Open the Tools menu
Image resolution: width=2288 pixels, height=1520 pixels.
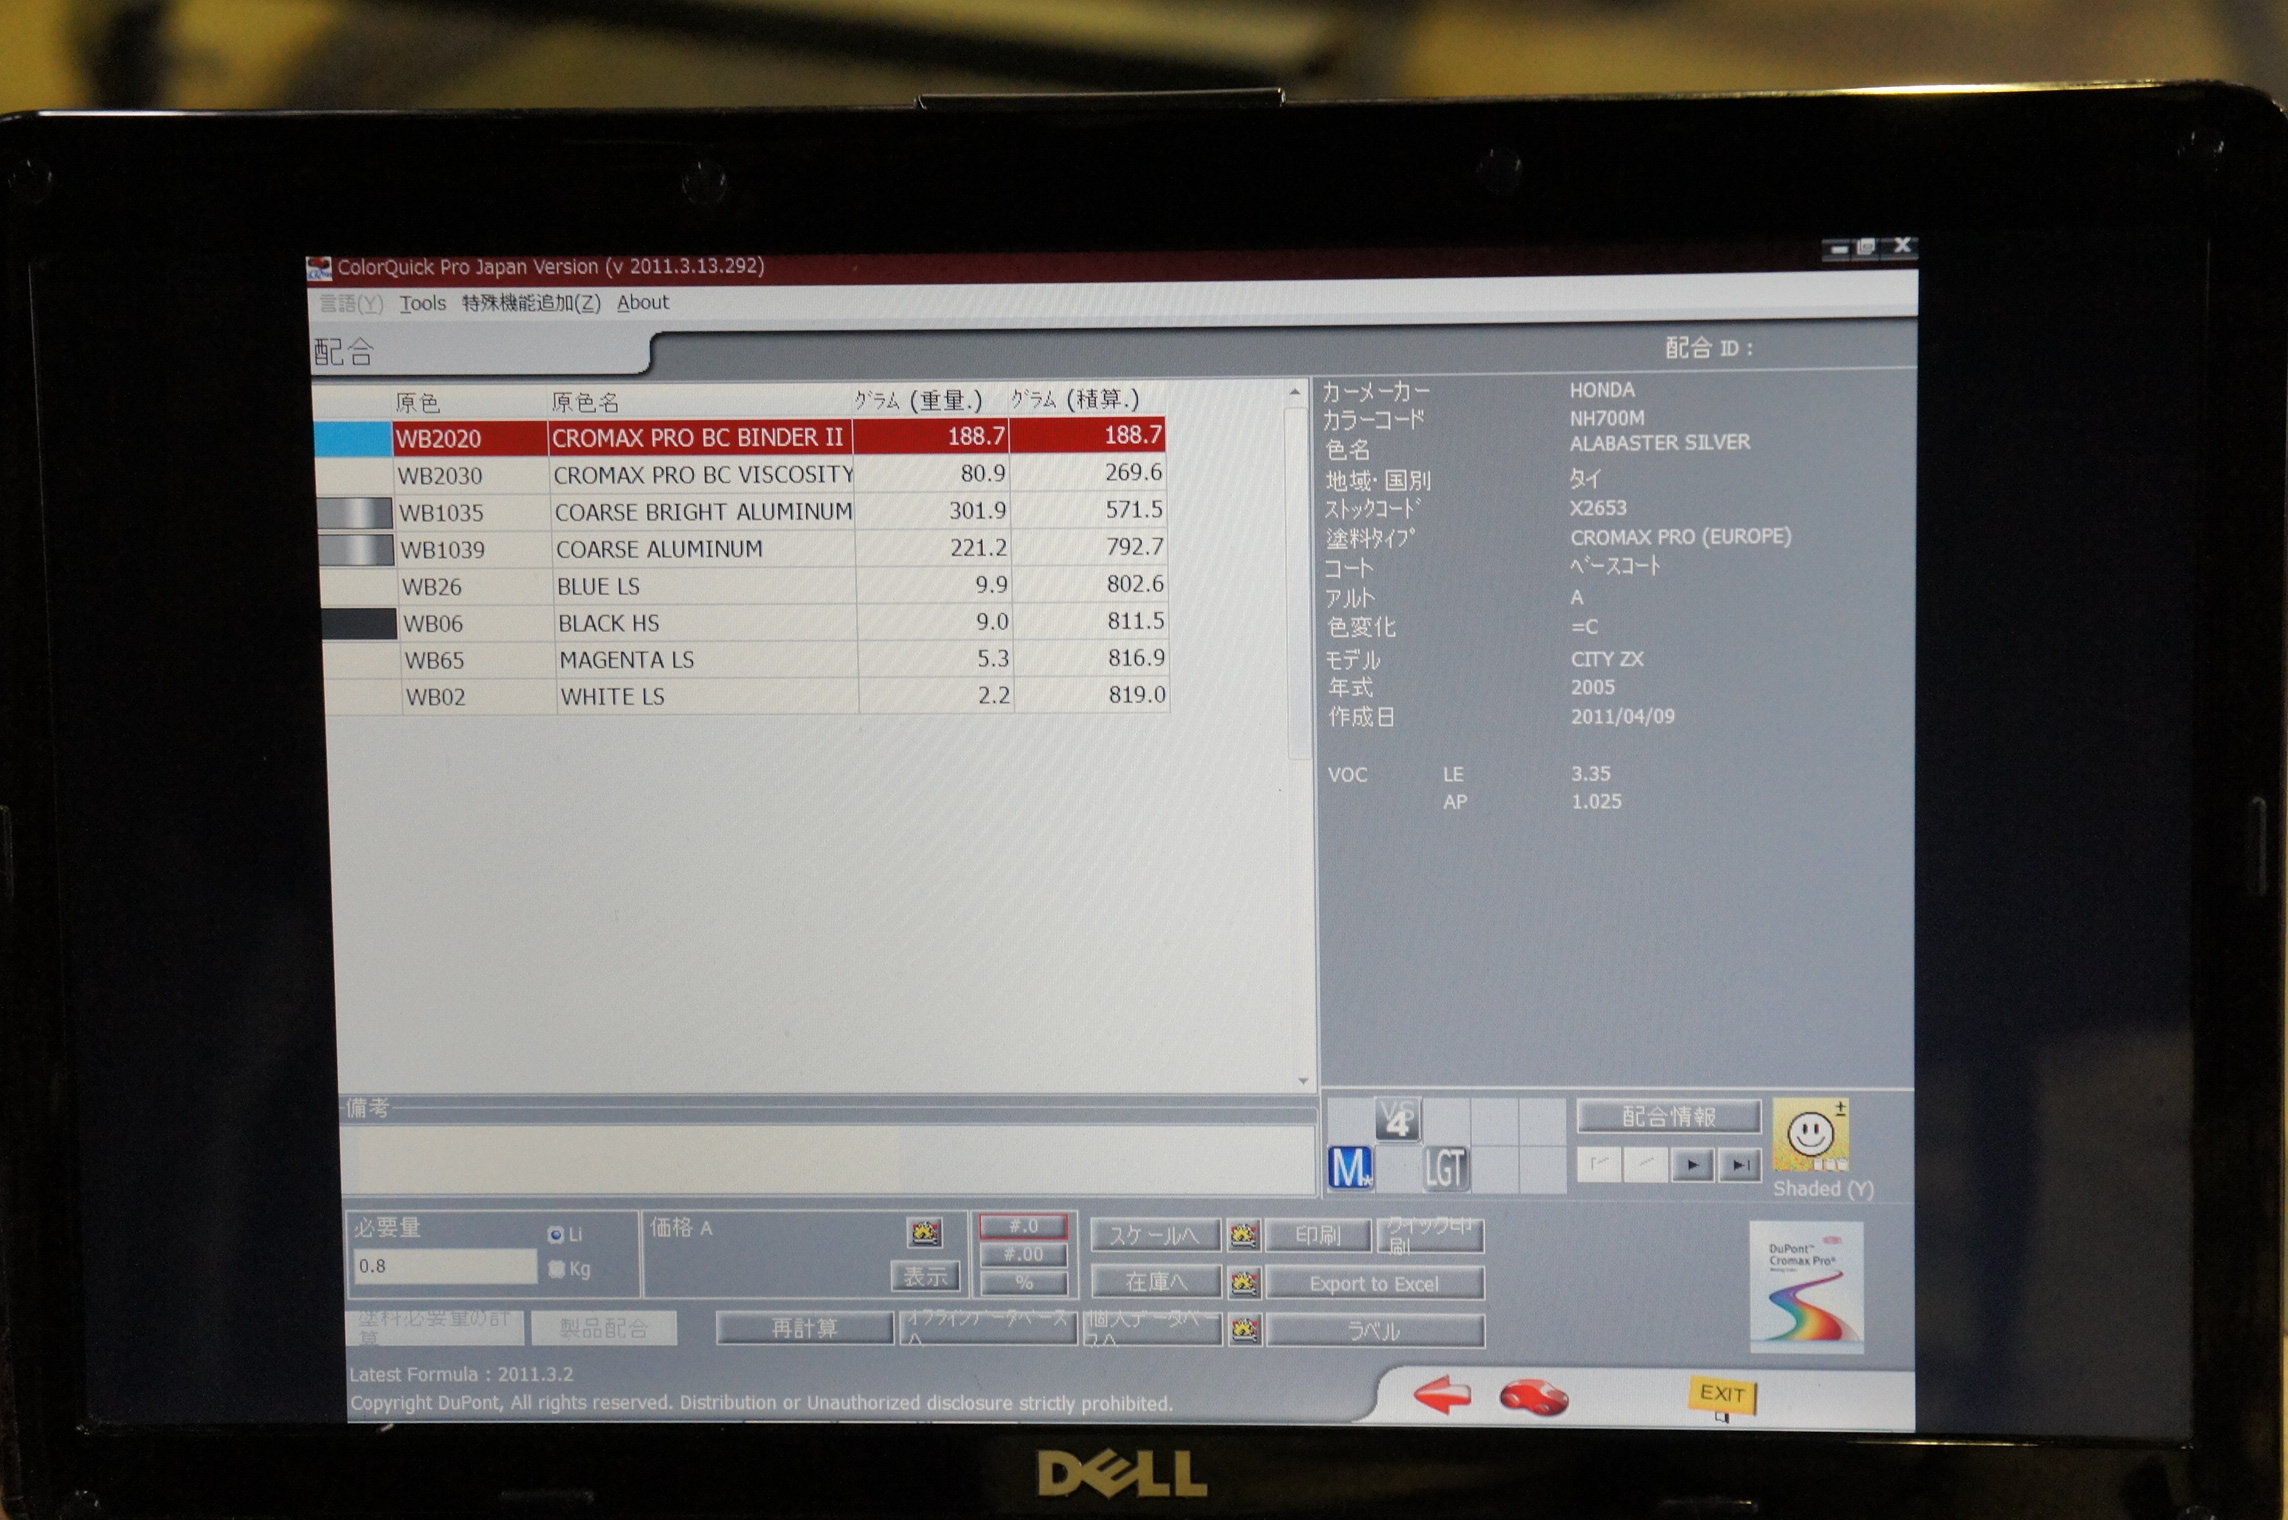pos(423,303)
